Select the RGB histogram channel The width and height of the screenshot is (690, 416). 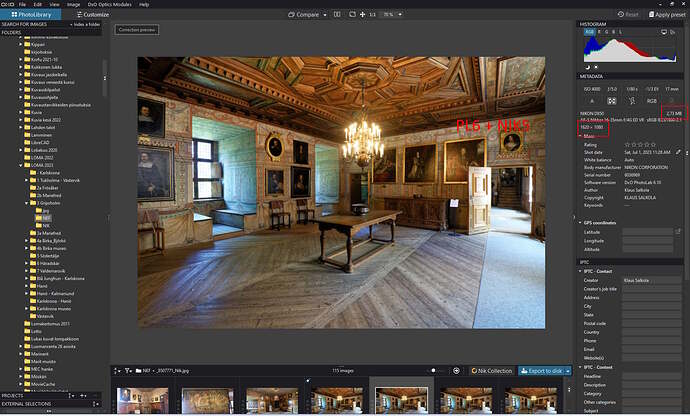coord(589,32)
